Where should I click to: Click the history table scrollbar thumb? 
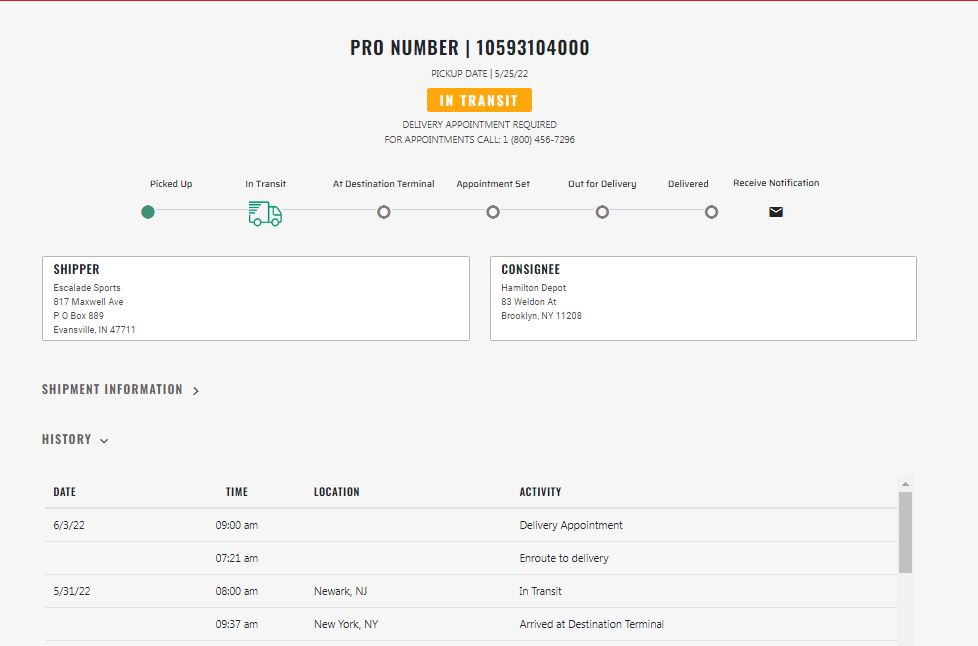(x=905, y=532)
